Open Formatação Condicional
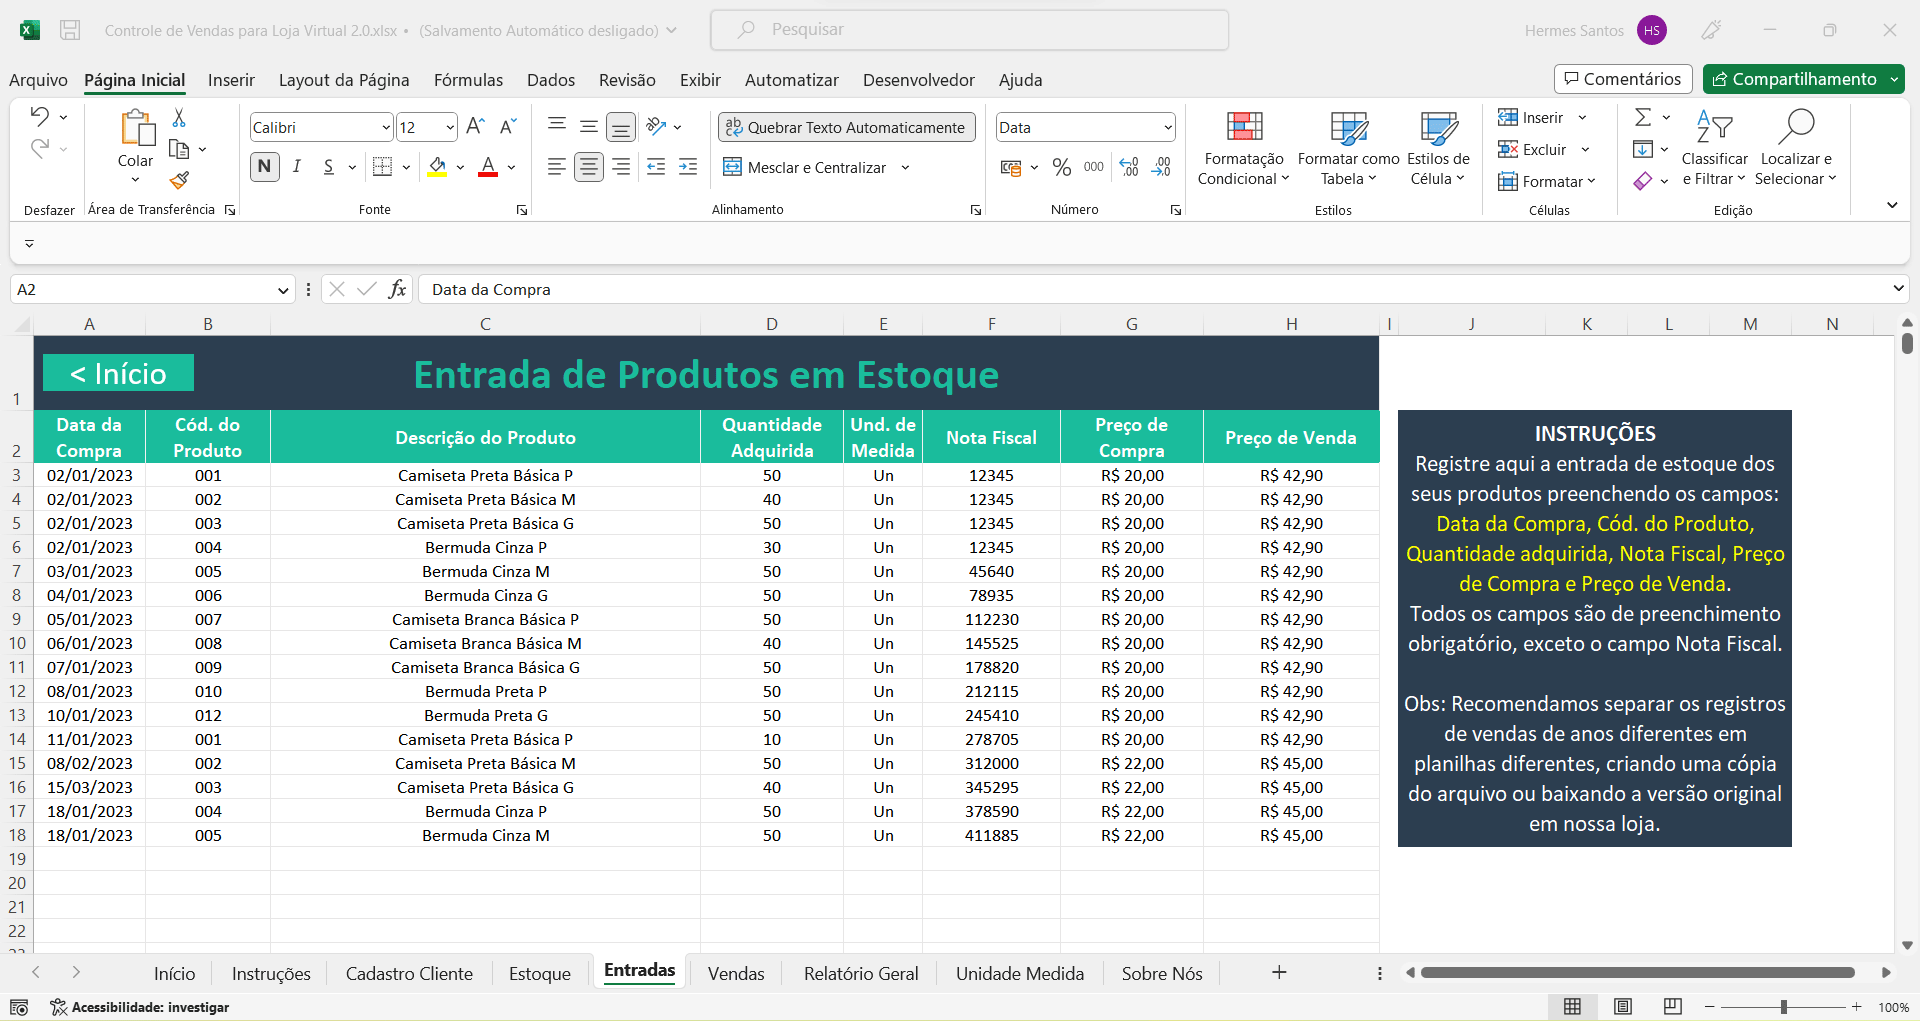 click(1244, 148)
